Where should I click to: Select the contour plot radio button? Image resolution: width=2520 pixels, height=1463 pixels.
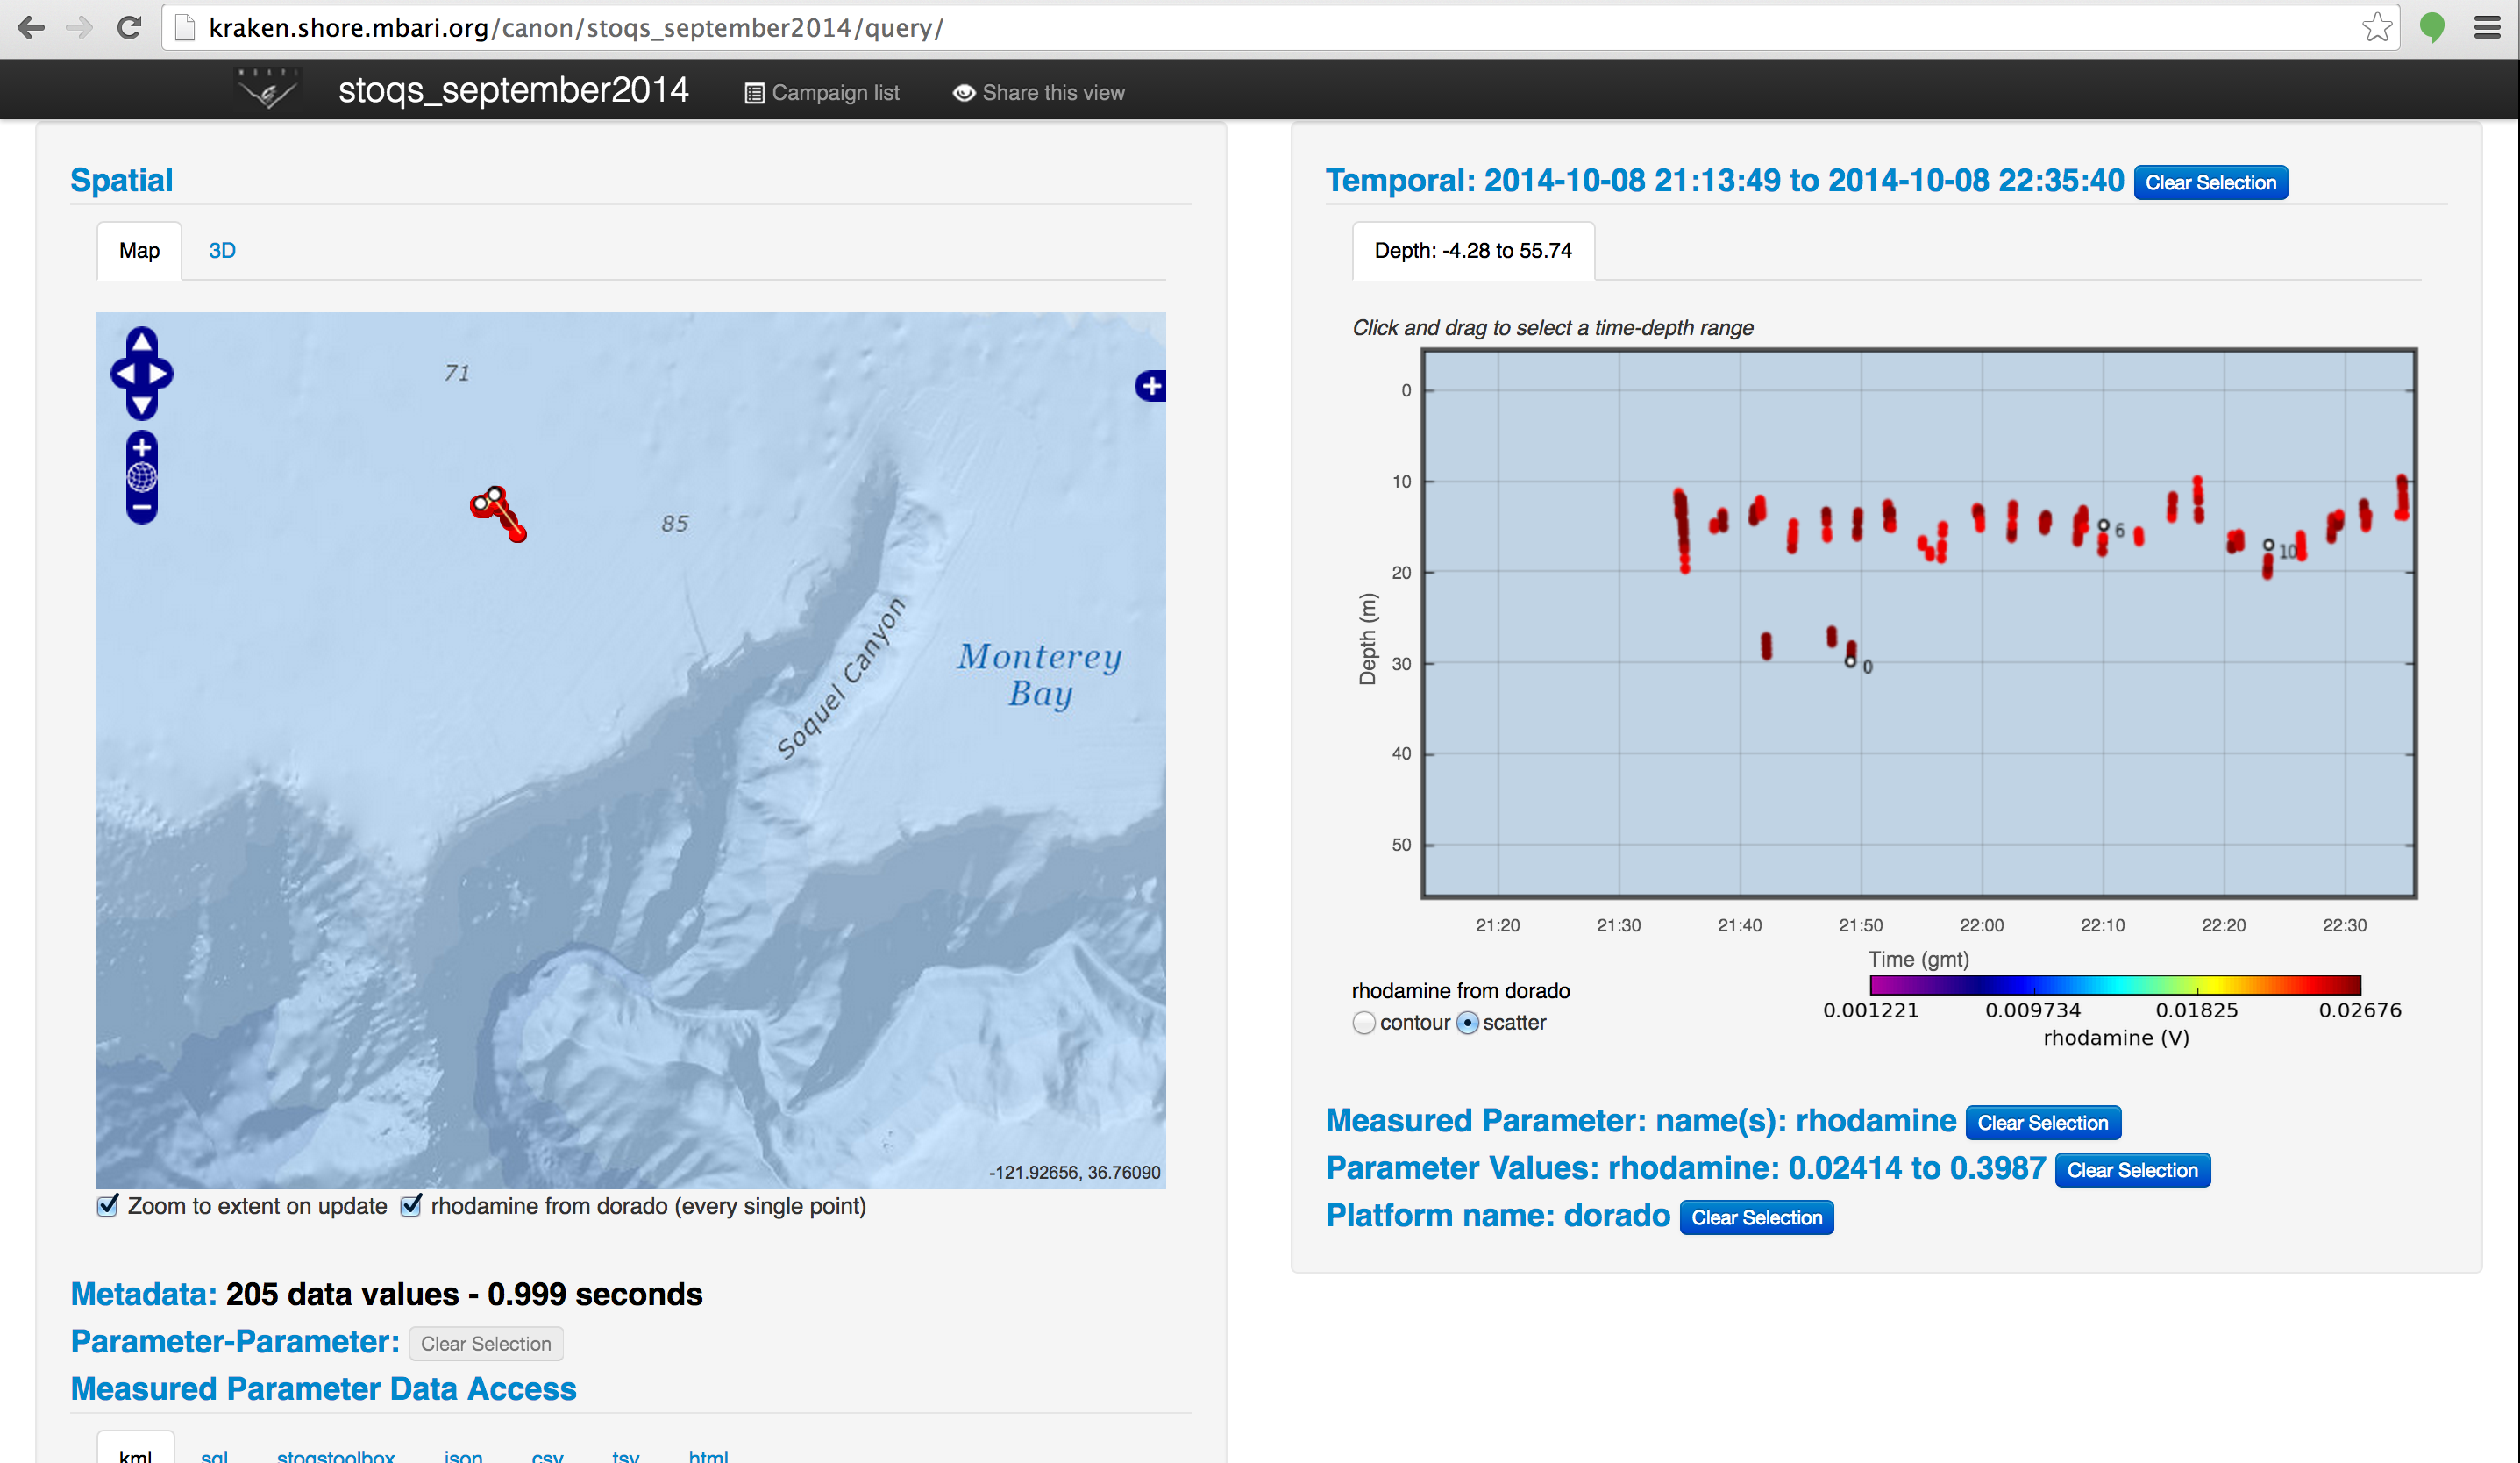coord(1363,1022)
